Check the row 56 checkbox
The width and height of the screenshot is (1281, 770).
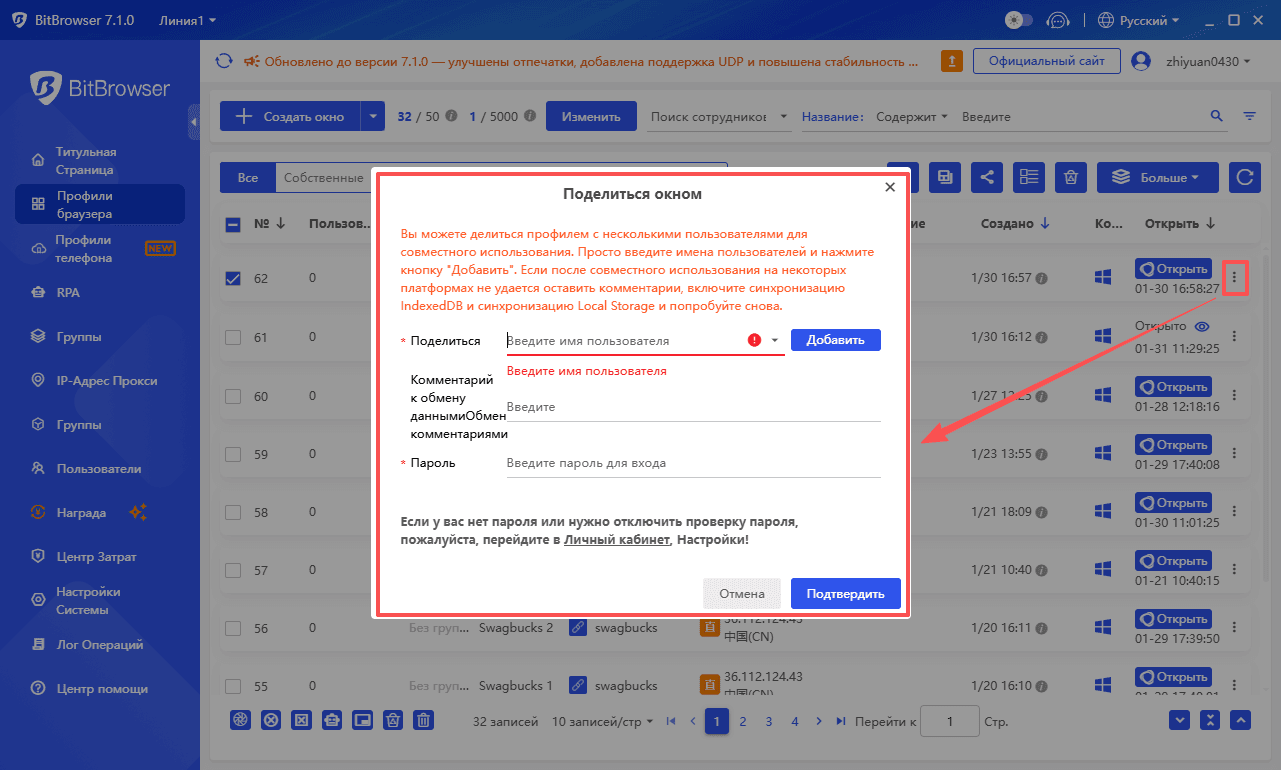click(x=233, y=628)
